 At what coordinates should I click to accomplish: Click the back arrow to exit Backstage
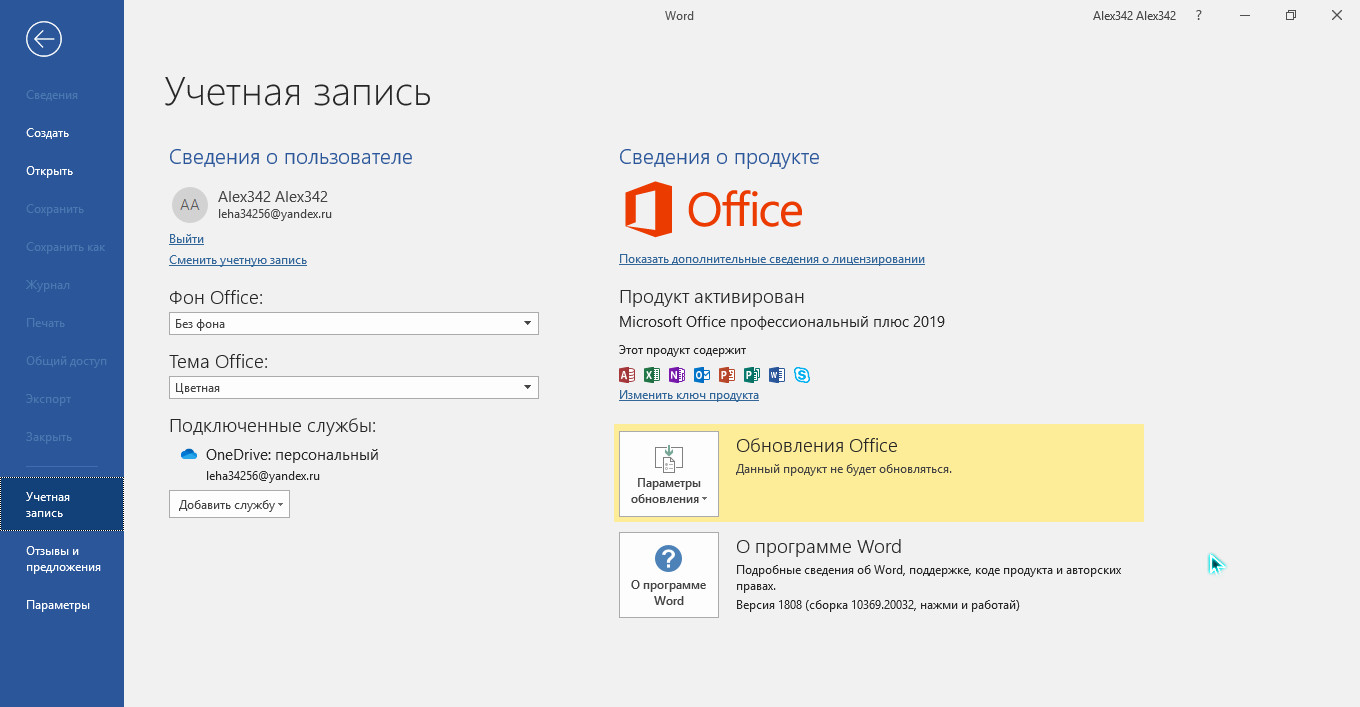44,39
